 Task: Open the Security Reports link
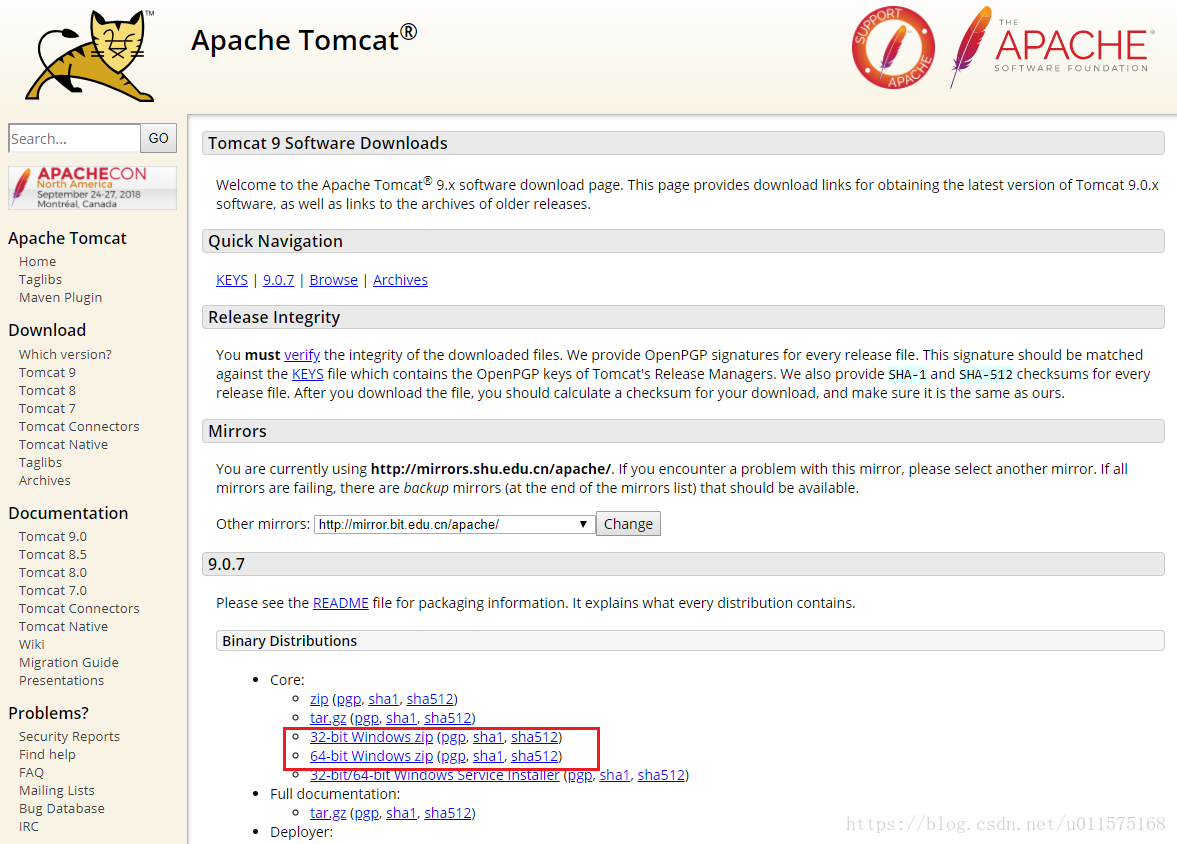(x=69, y=737)
